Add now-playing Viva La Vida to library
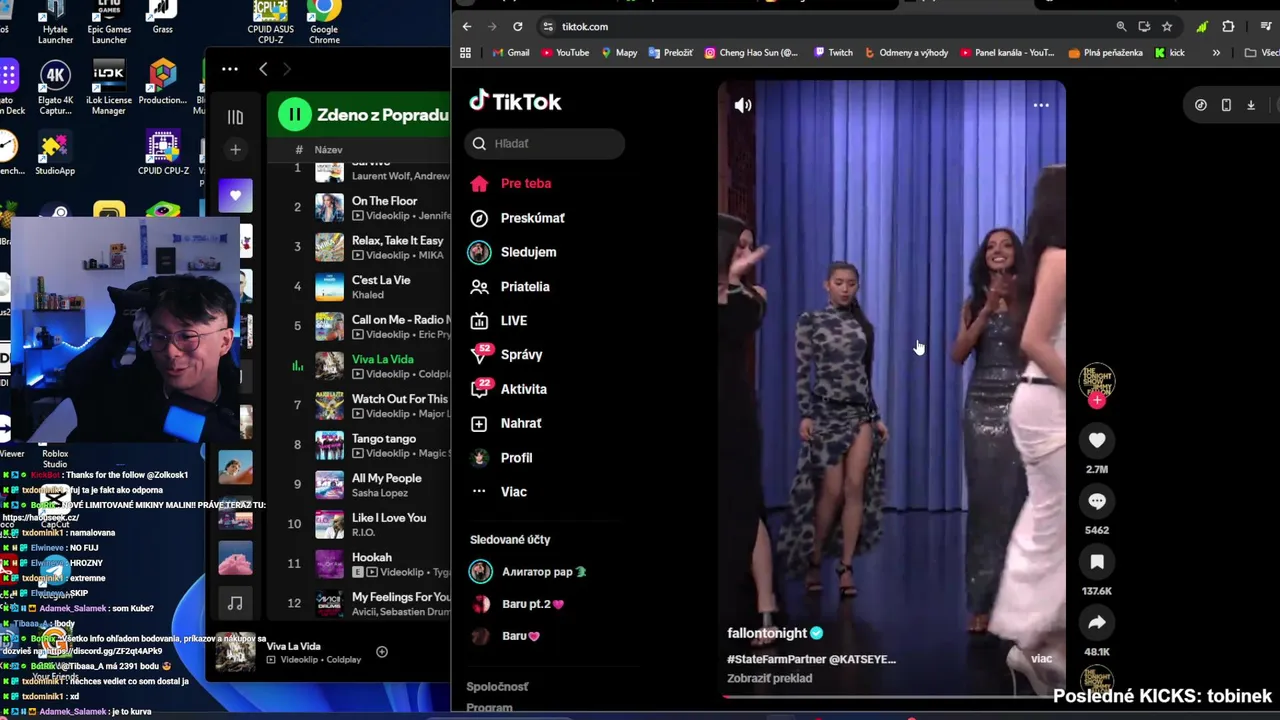 click(x=382, y=652)
